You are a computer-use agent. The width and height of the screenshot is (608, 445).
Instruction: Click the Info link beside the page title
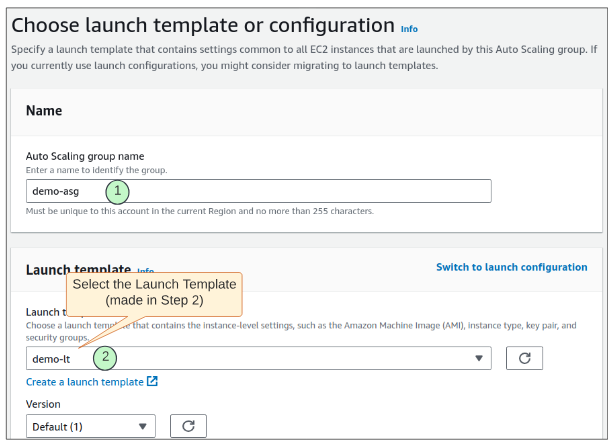(x=409, y=29)
